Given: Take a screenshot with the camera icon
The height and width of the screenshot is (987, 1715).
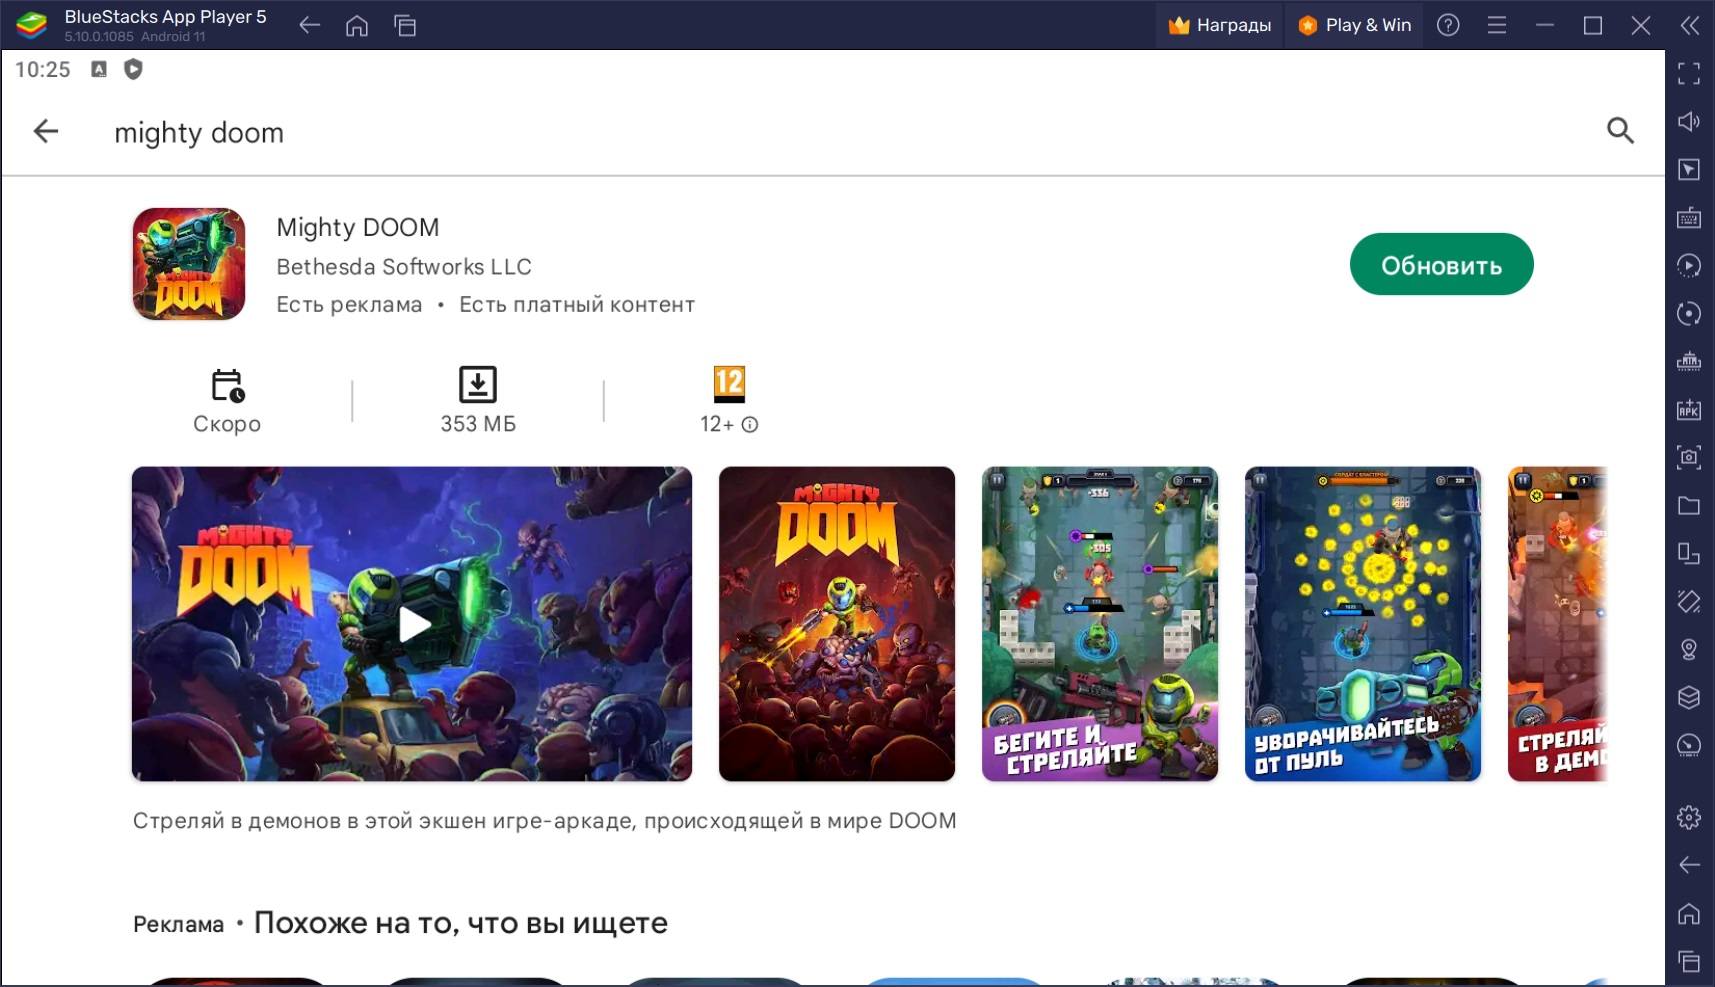Looking at the screenshot, I should click(x=1689, y=457).
